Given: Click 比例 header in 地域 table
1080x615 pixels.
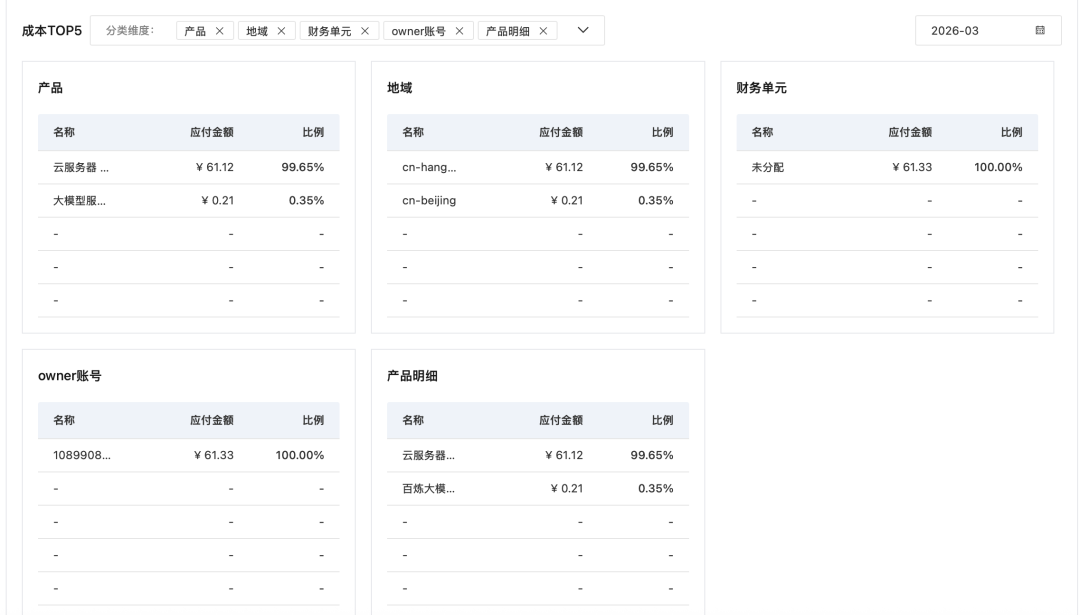Looking at the screenshot, I should coord(662,132).
